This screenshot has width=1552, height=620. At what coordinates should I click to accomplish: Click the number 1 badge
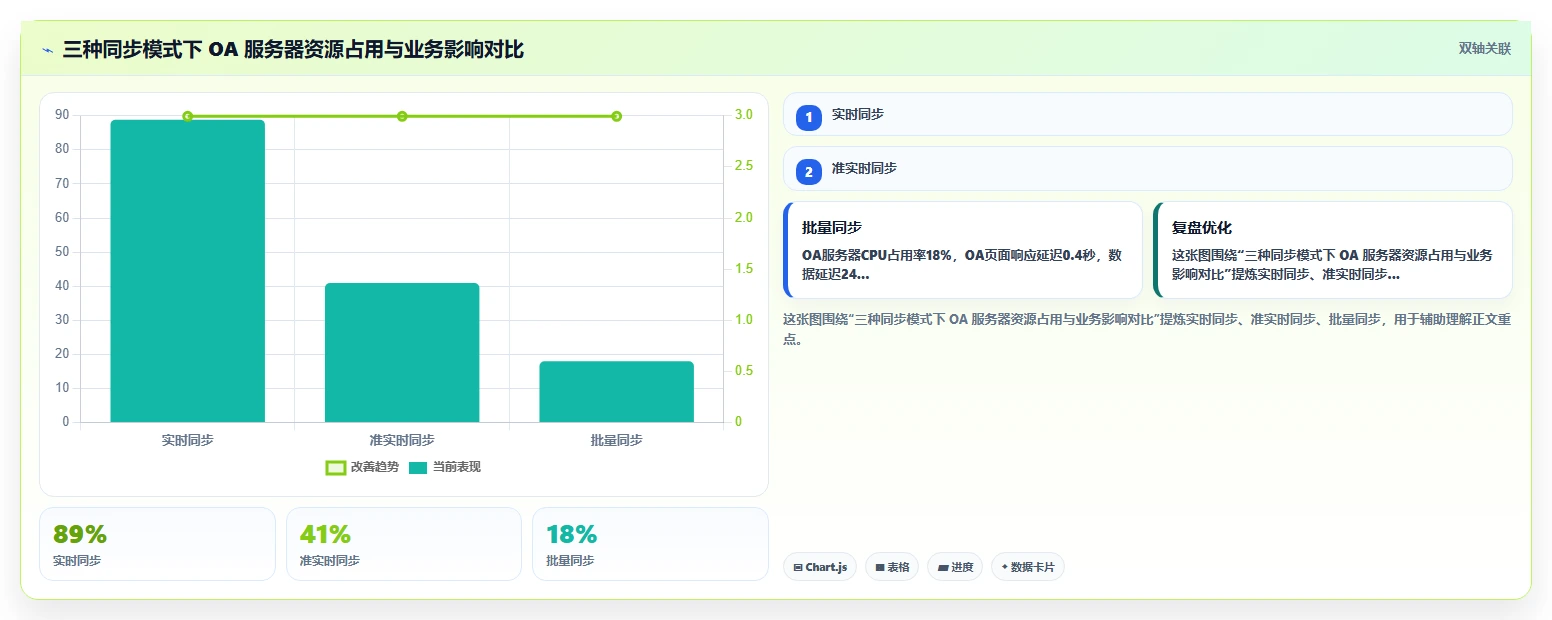coord(809,117)
